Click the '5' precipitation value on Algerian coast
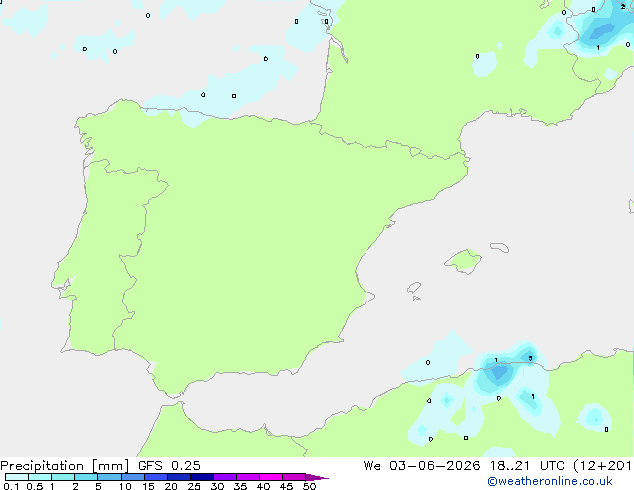 pos(530,358)
